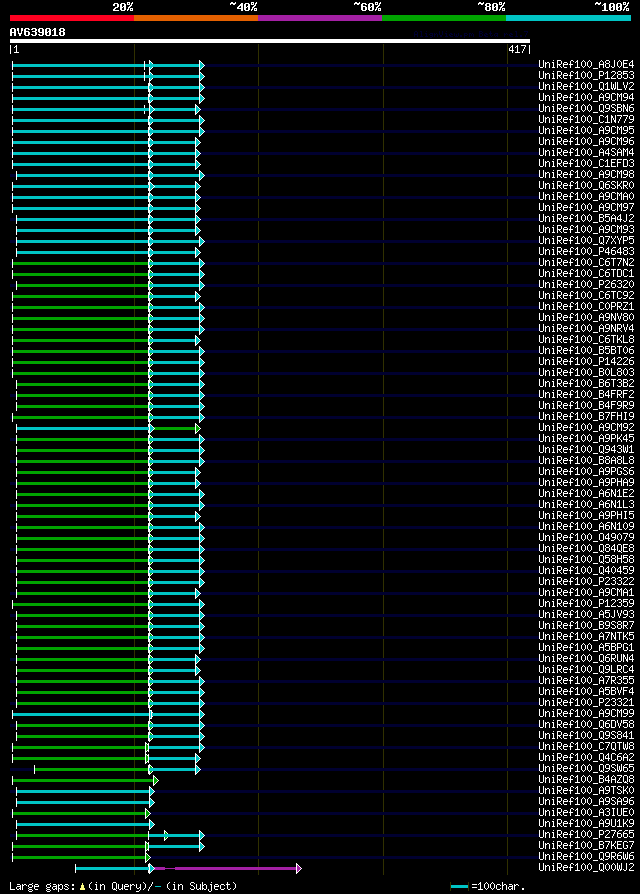The height and width of the screenshot is (894, 640).
Task: Select the UniRef100_Q9SBN6 label
Action: click(586, 108)
